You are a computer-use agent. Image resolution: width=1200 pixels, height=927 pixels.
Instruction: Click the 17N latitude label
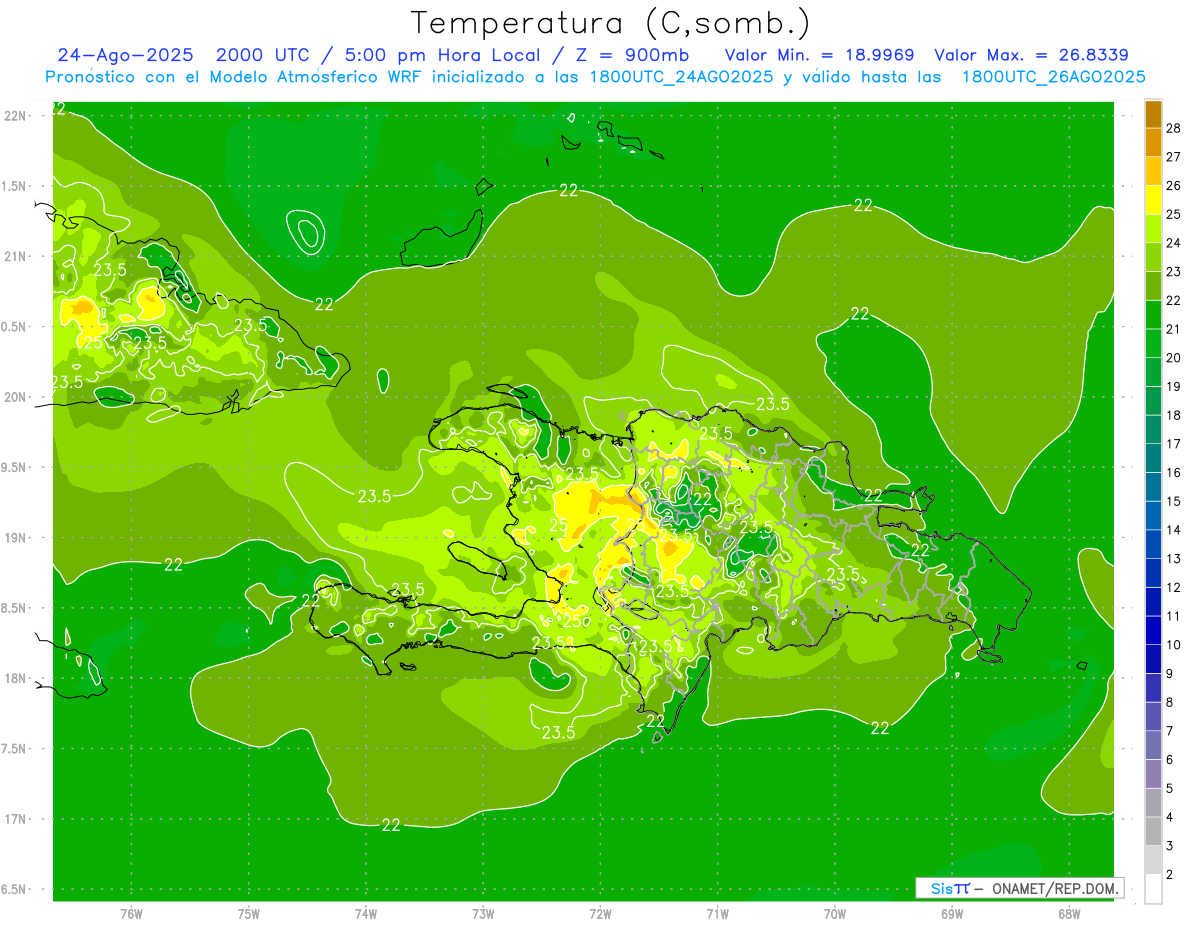click(x=17, y=819)
